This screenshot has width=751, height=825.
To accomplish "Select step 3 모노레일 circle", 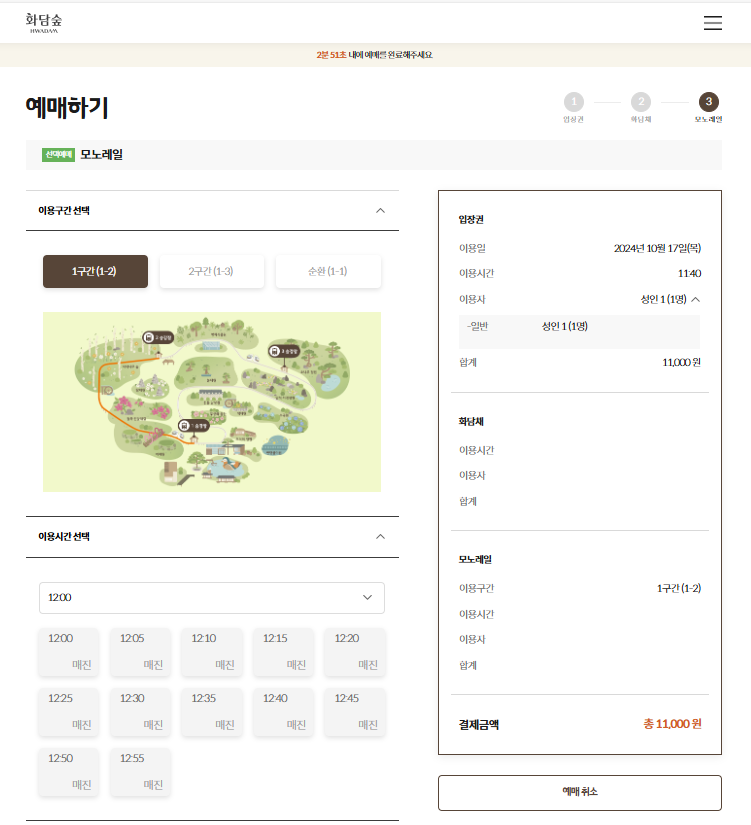I will 708,102.
